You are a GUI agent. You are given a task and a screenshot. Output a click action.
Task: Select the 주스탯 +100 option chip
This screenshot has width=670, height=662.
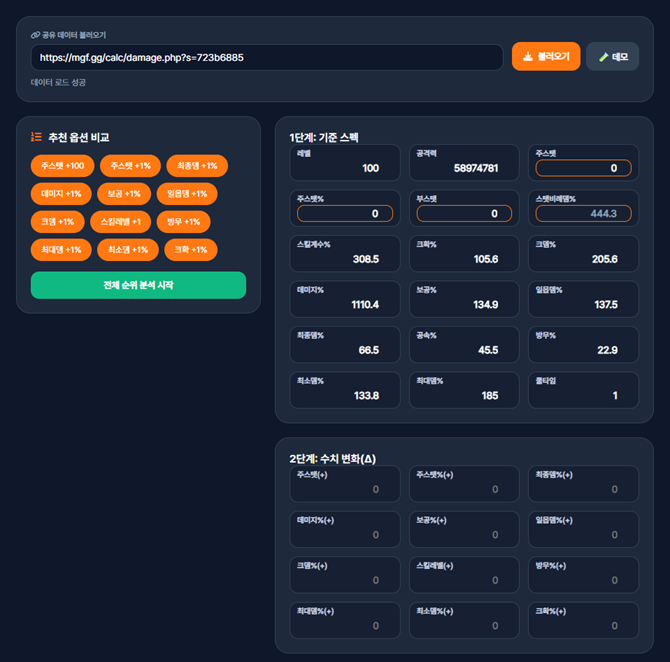[63, 165]
